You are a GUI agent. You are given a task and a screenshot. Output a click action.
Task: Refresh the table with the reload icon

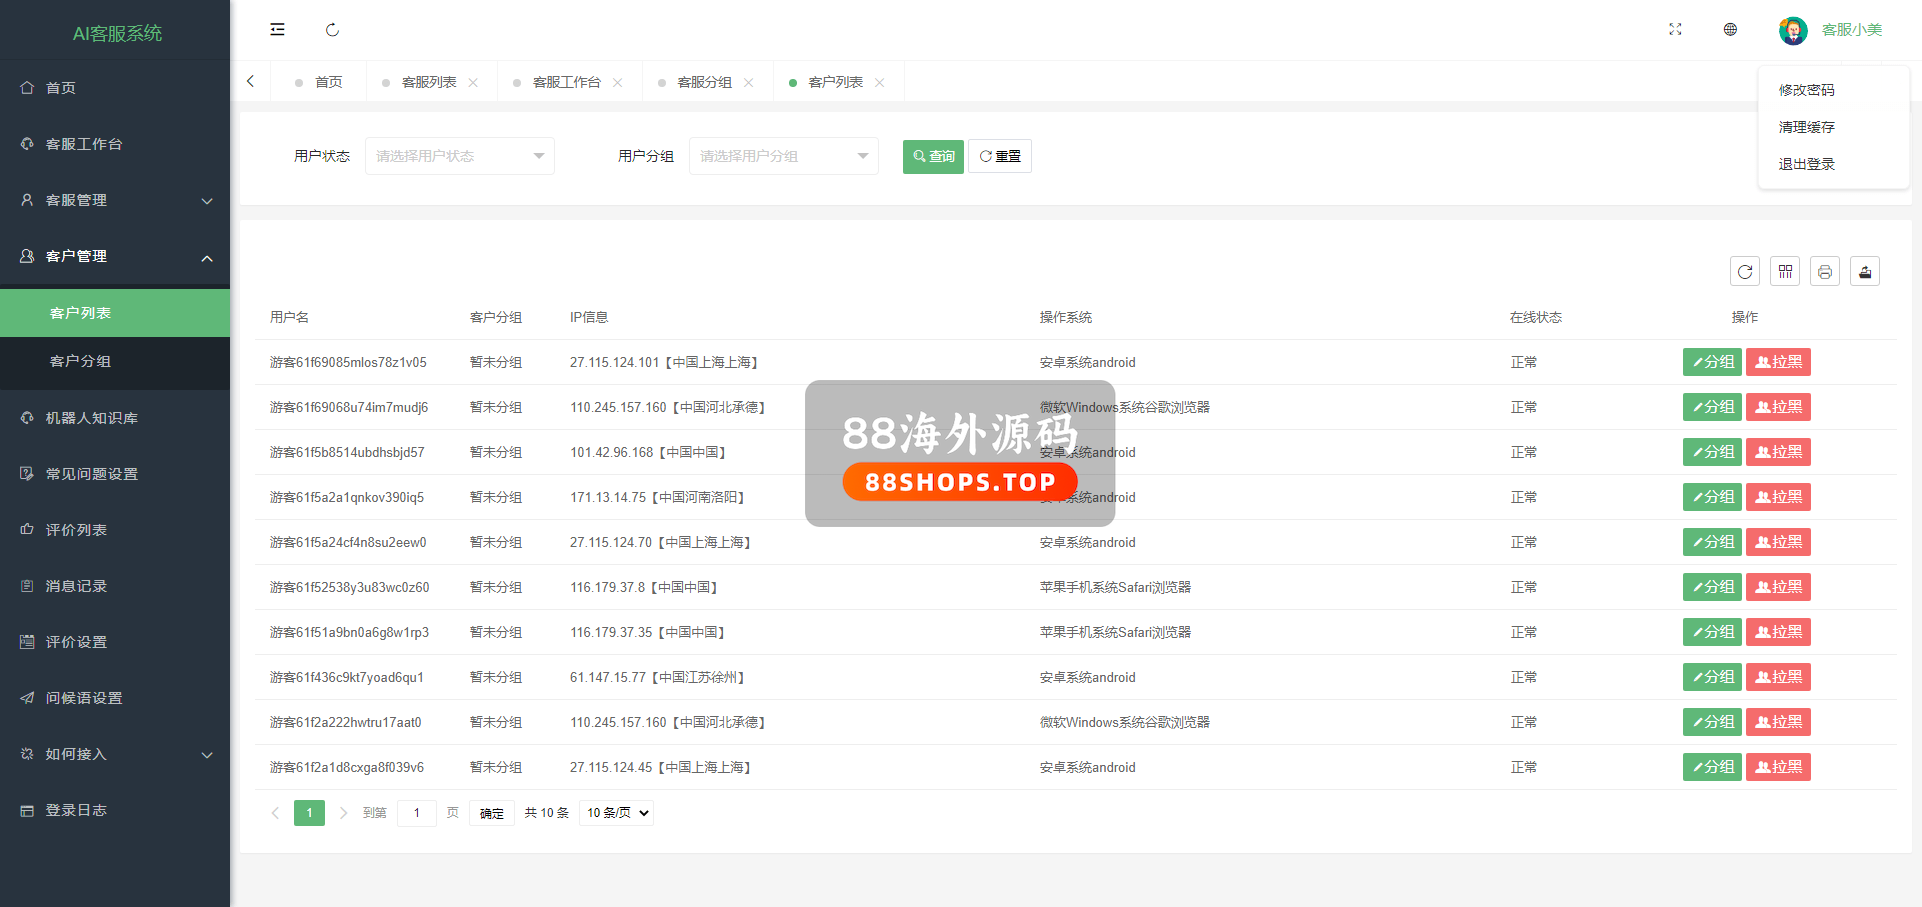click(x=1745, y=271)
